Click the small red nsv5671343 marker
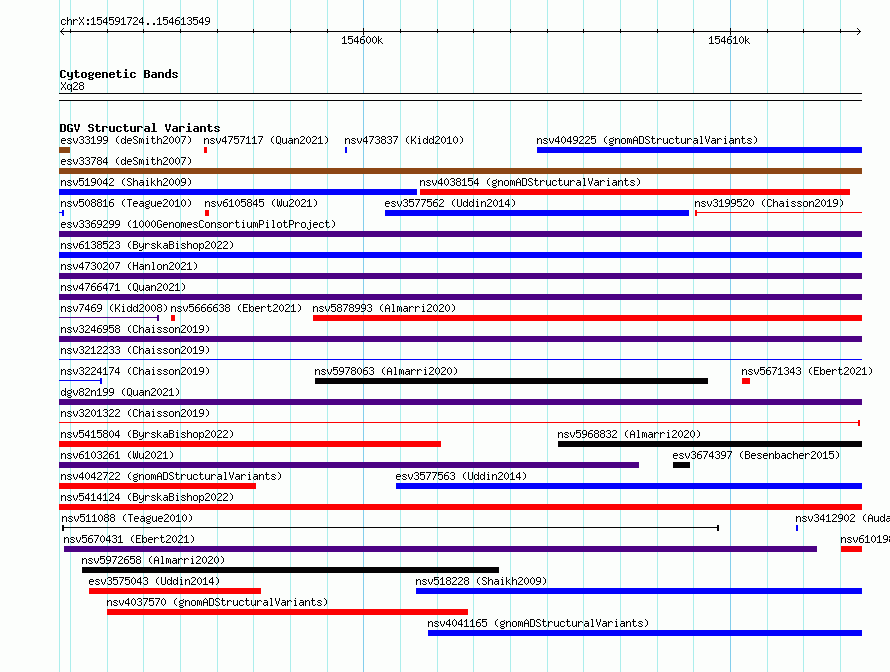 [746, 381]
